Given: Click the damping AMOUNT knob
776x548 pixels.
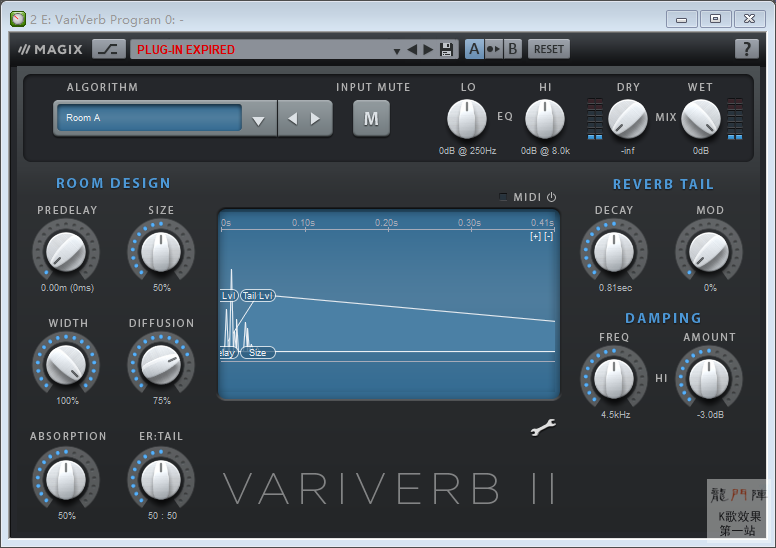Looking at the screenshot, I should coord(709,379).
